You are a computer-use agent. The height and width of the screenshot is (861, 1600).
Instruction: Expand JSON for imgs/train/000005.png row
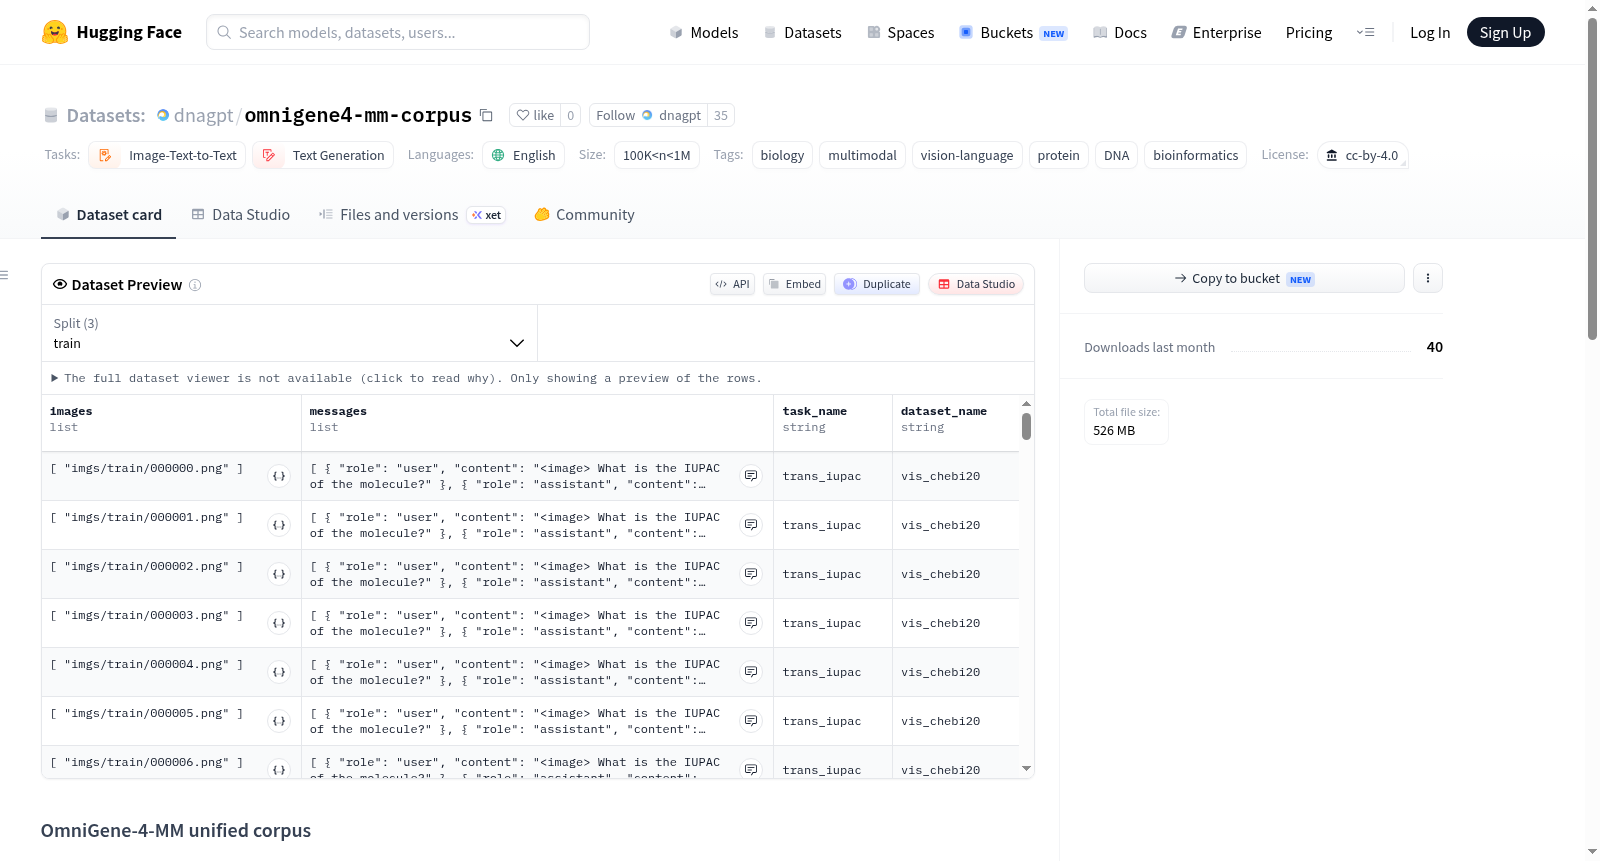tap(279, 721)
